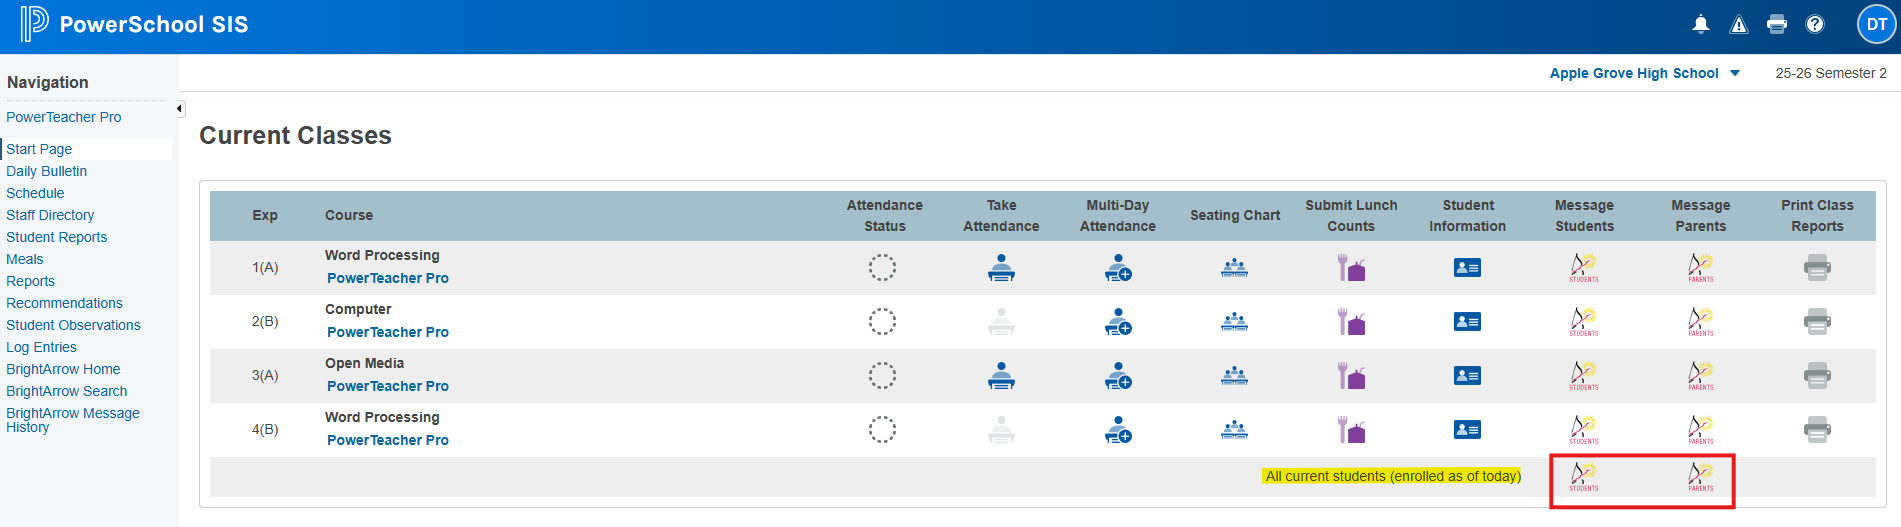Open PowerTeacher Pro link under Open Media
The height and width of the screenshot is (527, 1901).
[388, 386]
